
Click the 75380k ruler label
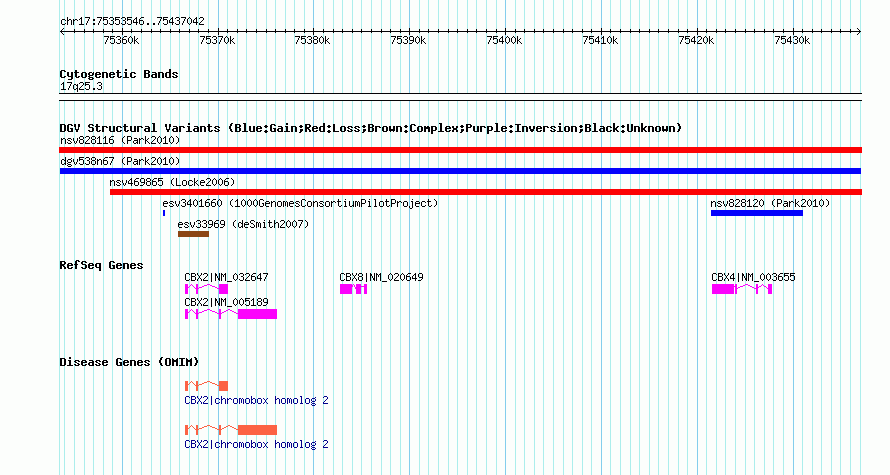pos(312,41)
